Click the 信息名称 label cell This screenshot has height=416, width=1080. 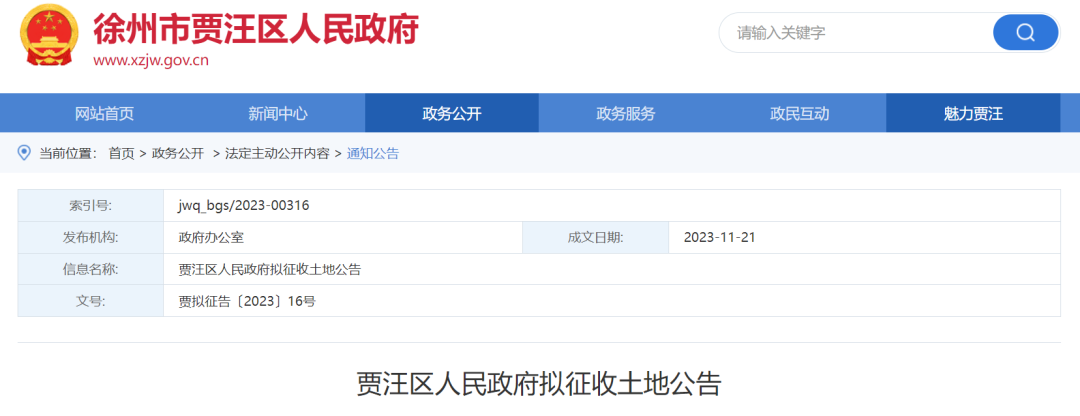pyautogui.click(x=91, y=269)
